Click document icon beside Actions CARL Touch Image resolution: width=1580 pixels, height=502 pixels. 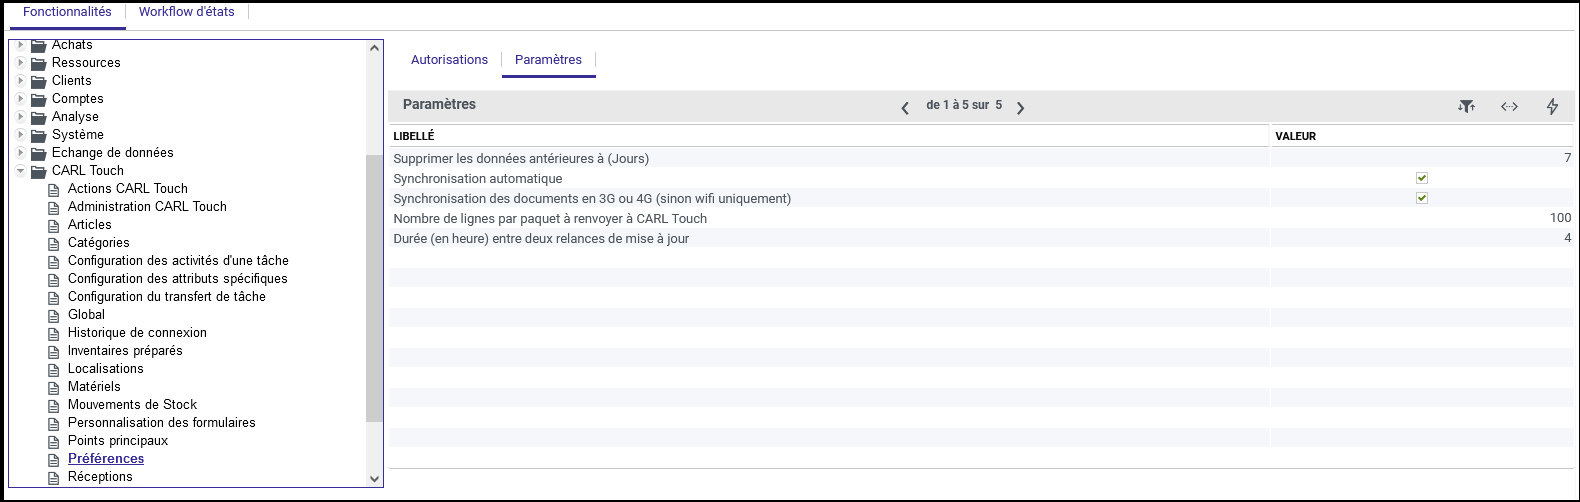click(x=54, y=189)
